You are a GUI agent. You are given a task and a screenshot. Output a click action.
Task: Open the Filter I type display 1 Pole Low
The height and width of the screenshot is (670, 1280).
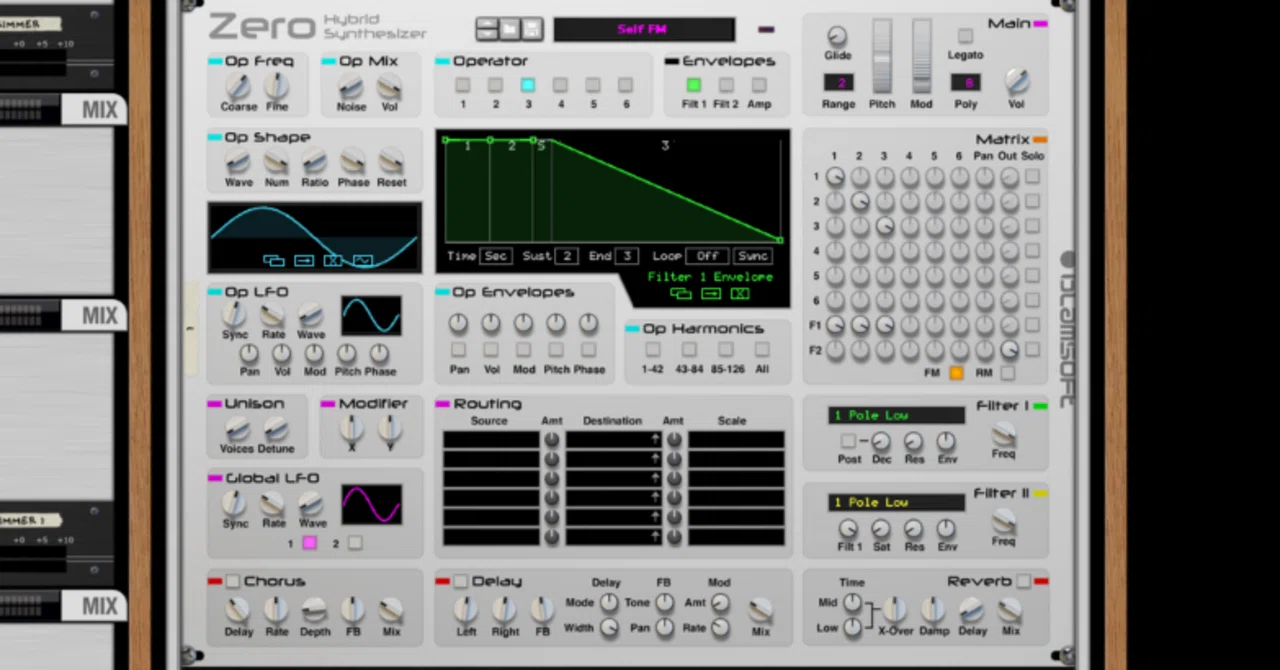point(897,415)
